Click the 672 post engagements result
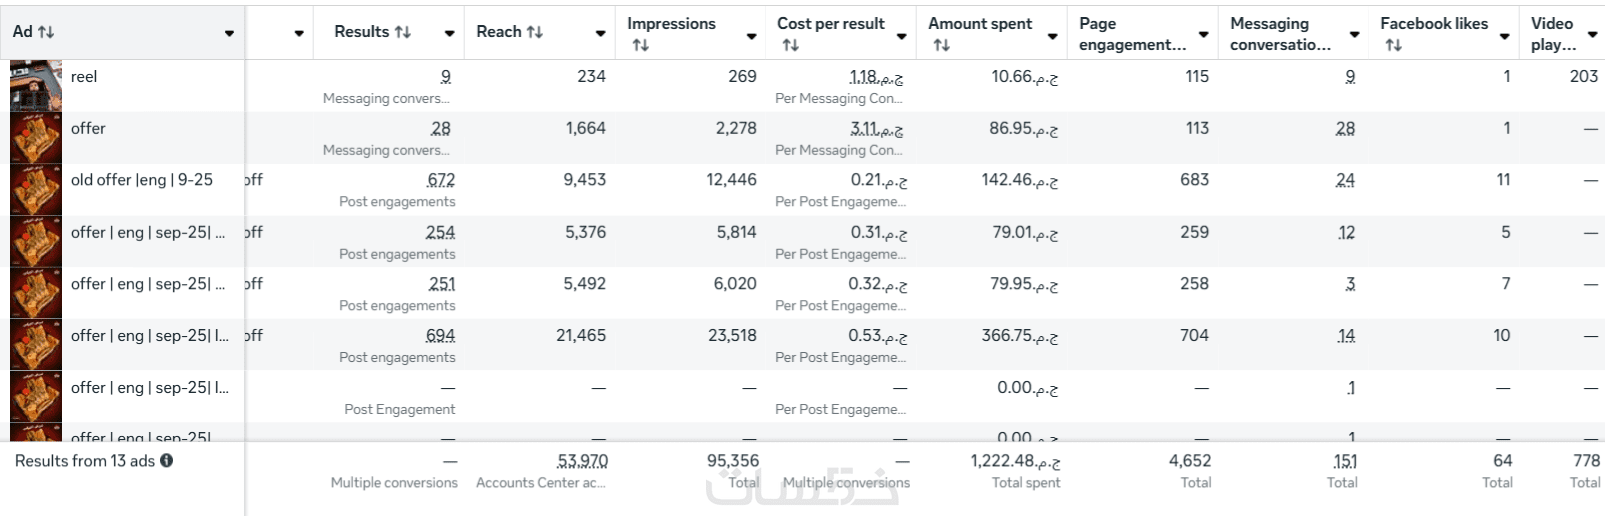This screenshot has height=516, width=1605. (x=440, y=180)
